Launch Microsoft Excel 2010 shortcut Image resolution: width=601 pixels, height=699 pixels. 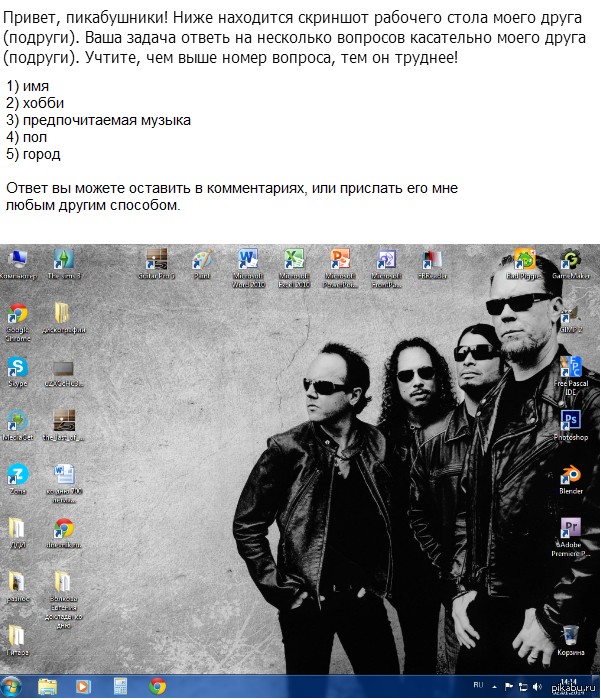coord(293,260)
